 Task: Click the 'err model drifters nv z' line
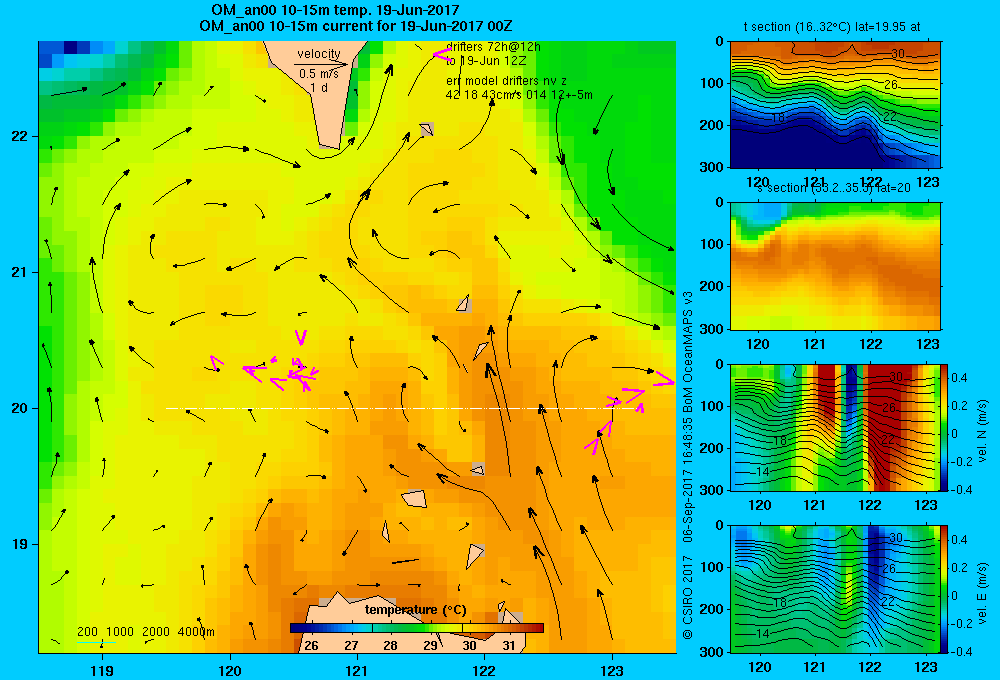point(506,81)
